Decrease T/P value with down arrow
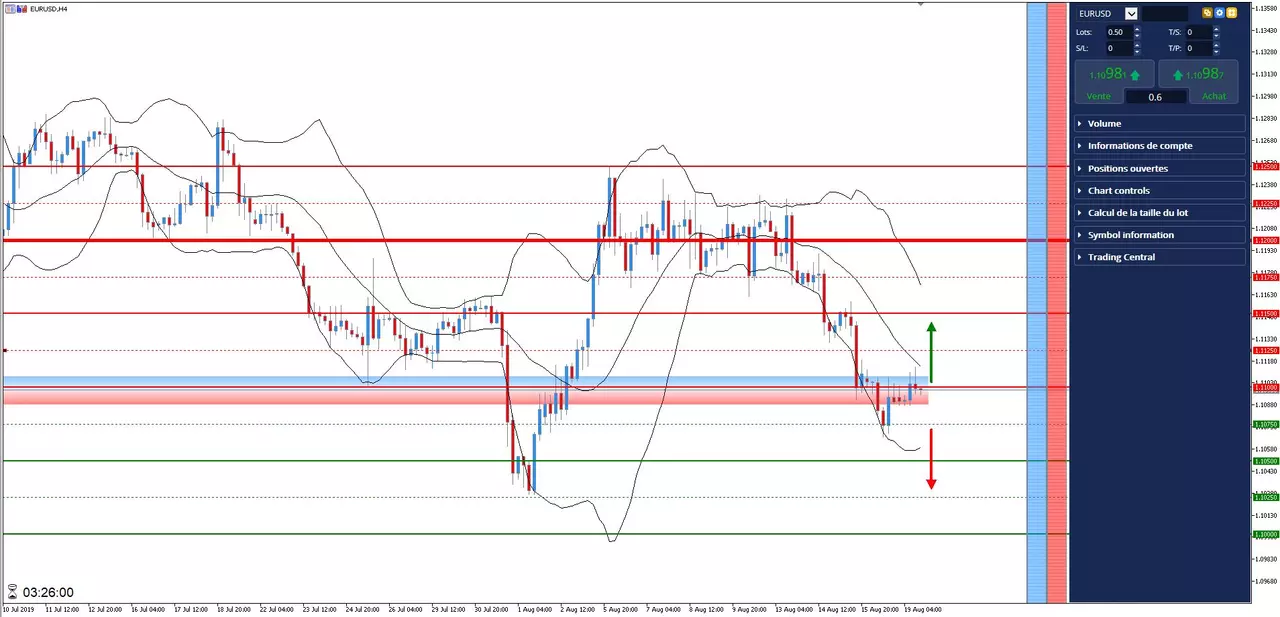 click(1216, 52)
